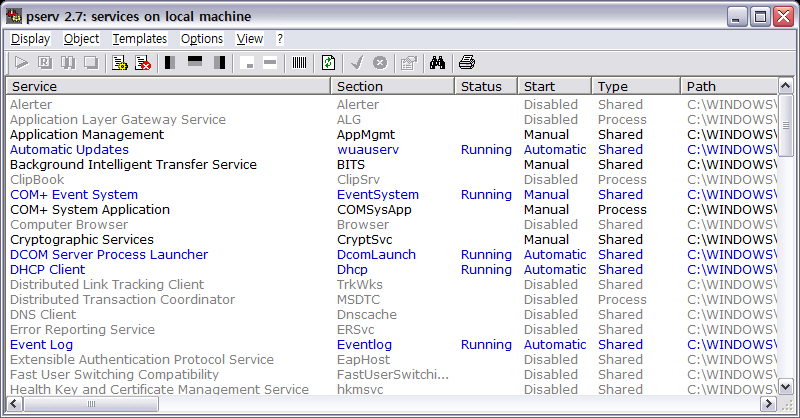Select Extensible Authentication Protocol Service row
The height and width of the screenshot is (418, 800).
coord(392,360)
